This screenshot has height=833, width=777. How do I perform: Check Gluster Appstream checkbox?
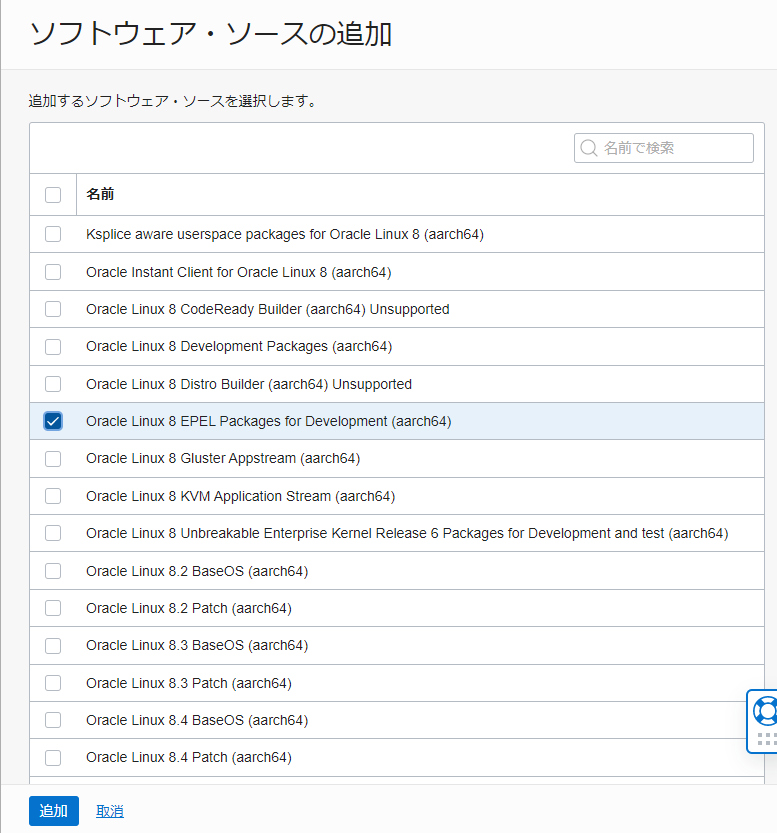pos(53,458)
